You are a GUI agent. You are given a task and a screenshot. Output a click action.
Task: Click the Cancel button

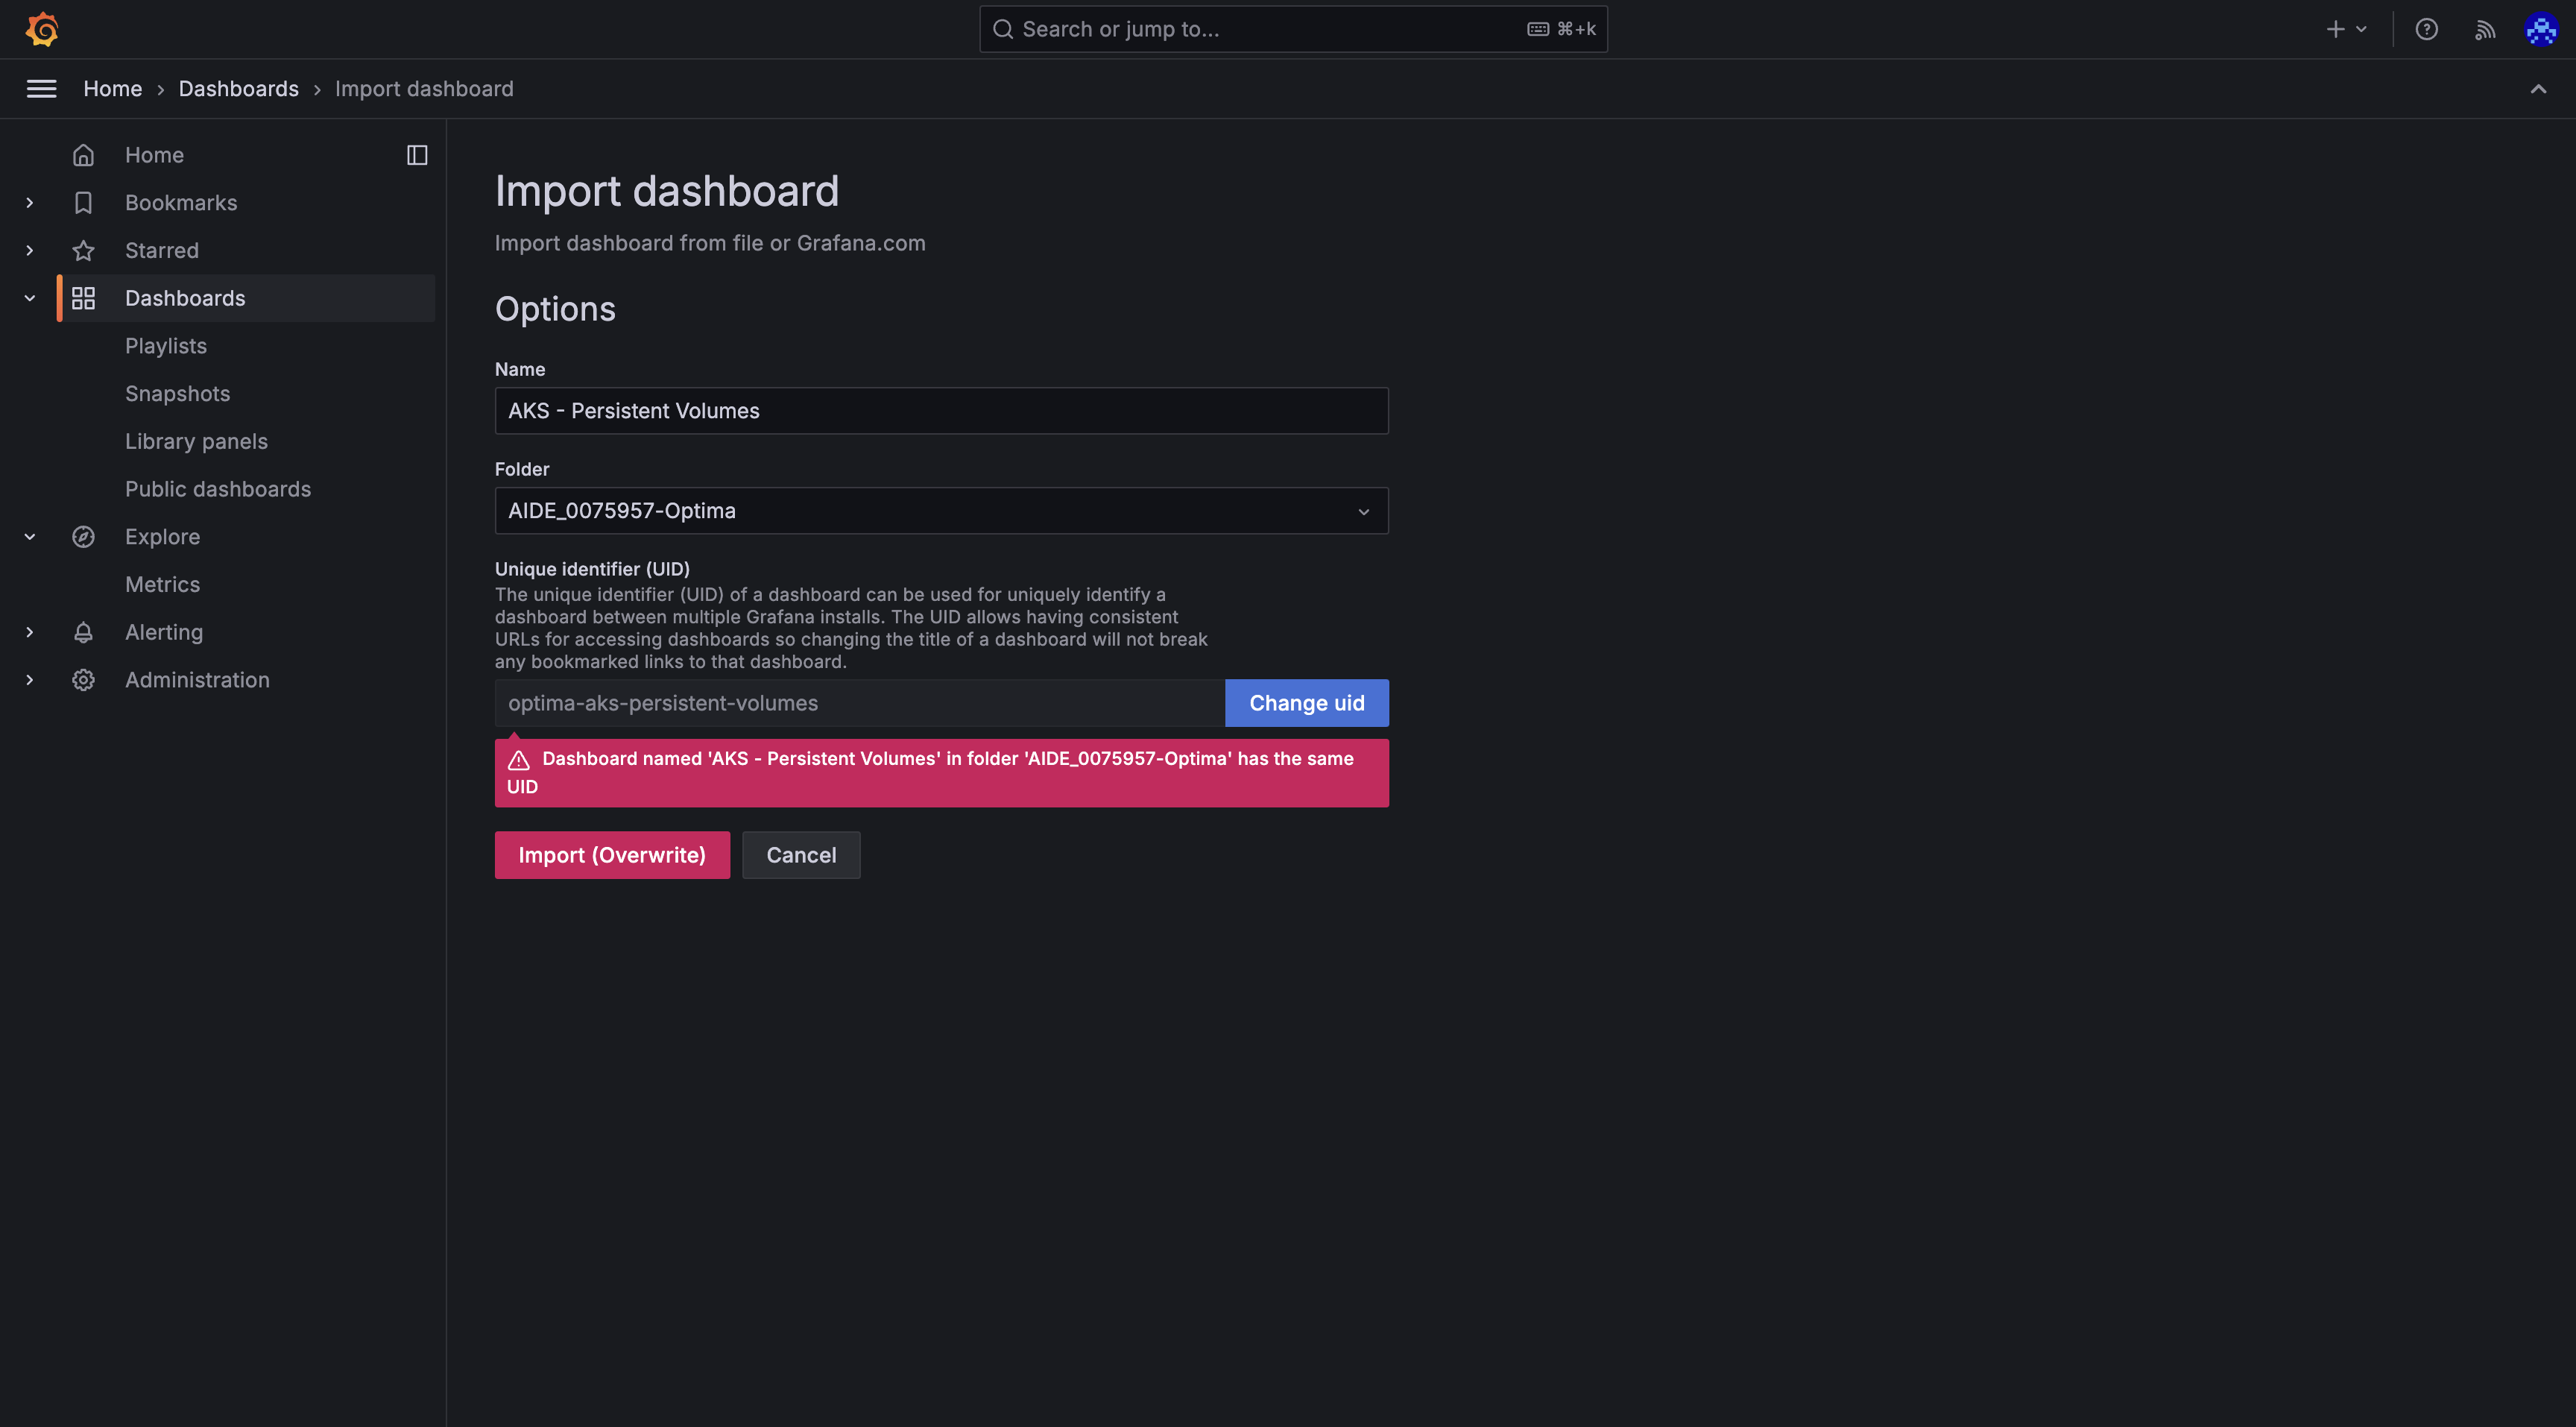click(x=801, y=855)
